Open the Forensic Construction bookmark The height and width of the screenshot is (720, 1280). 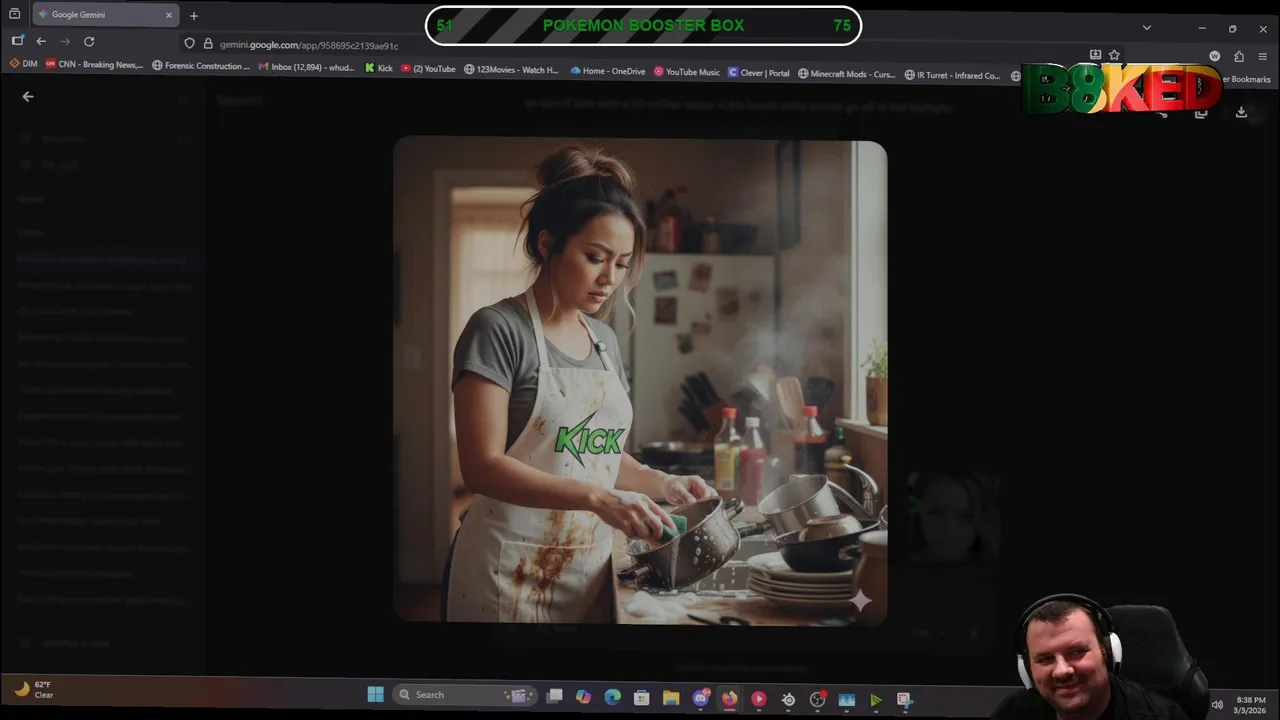[200, 66]
